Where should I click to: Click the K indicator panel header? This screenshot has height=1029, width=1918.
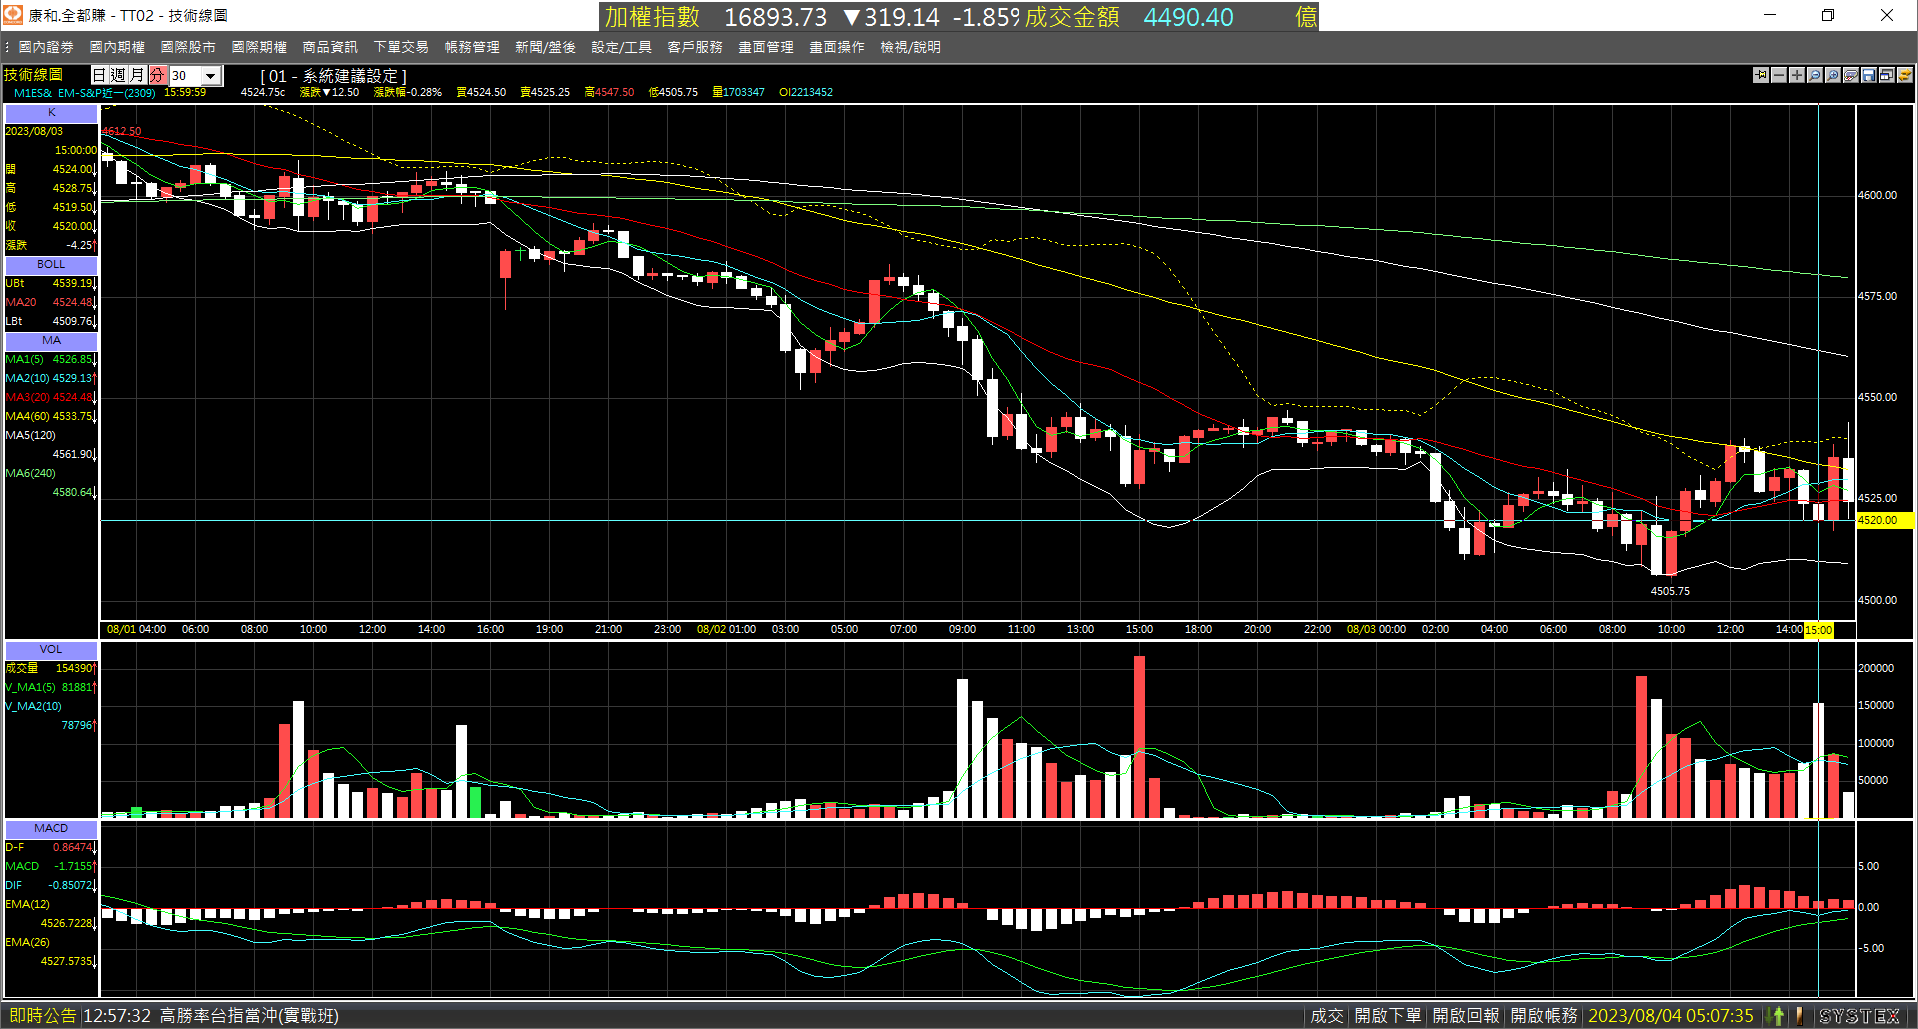[x=51, y=113]
